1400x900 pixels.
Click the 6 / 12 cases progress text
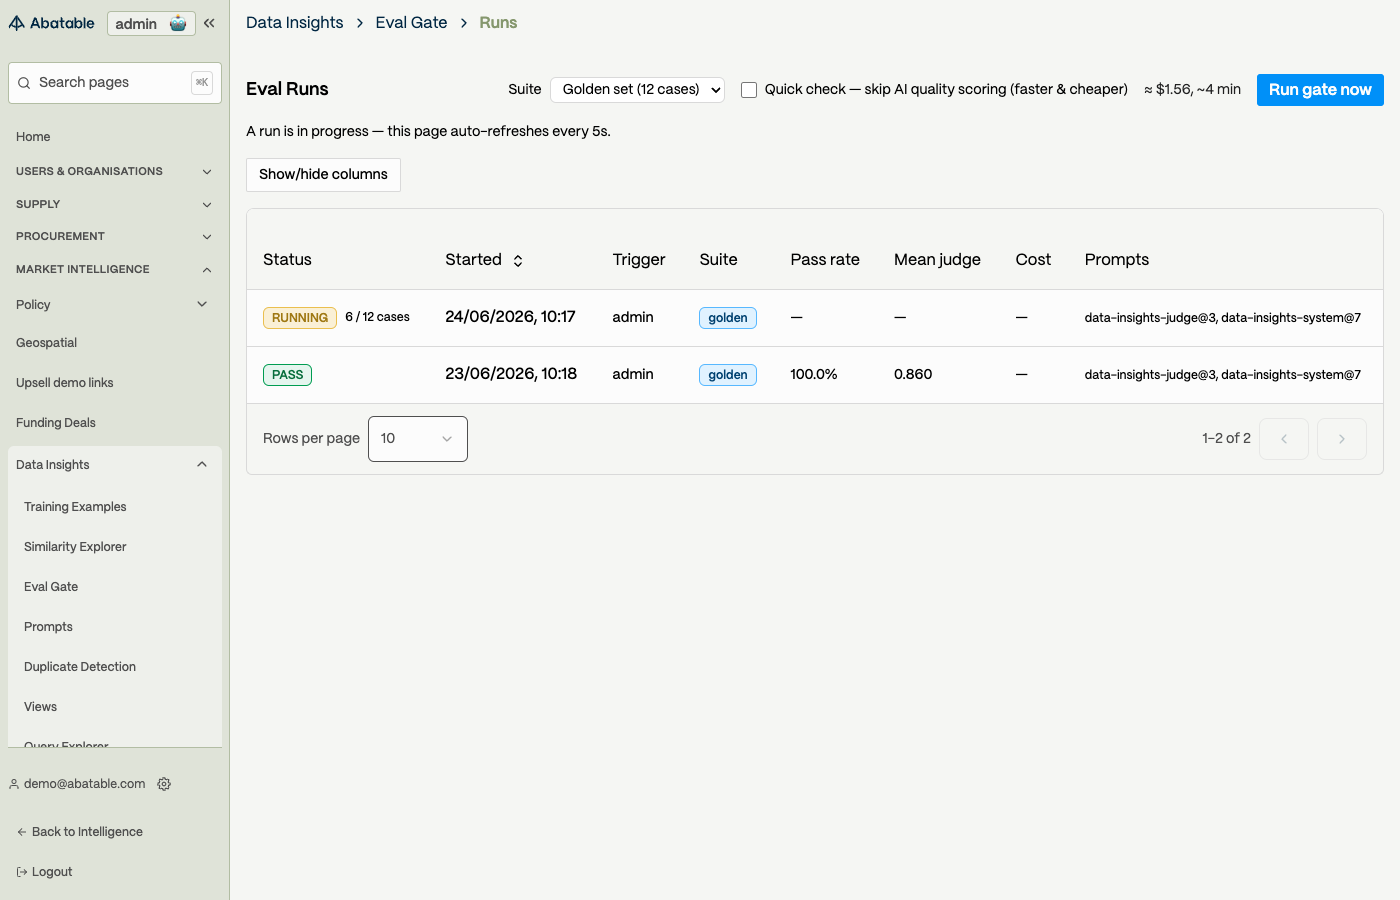[x=377, y=317]
